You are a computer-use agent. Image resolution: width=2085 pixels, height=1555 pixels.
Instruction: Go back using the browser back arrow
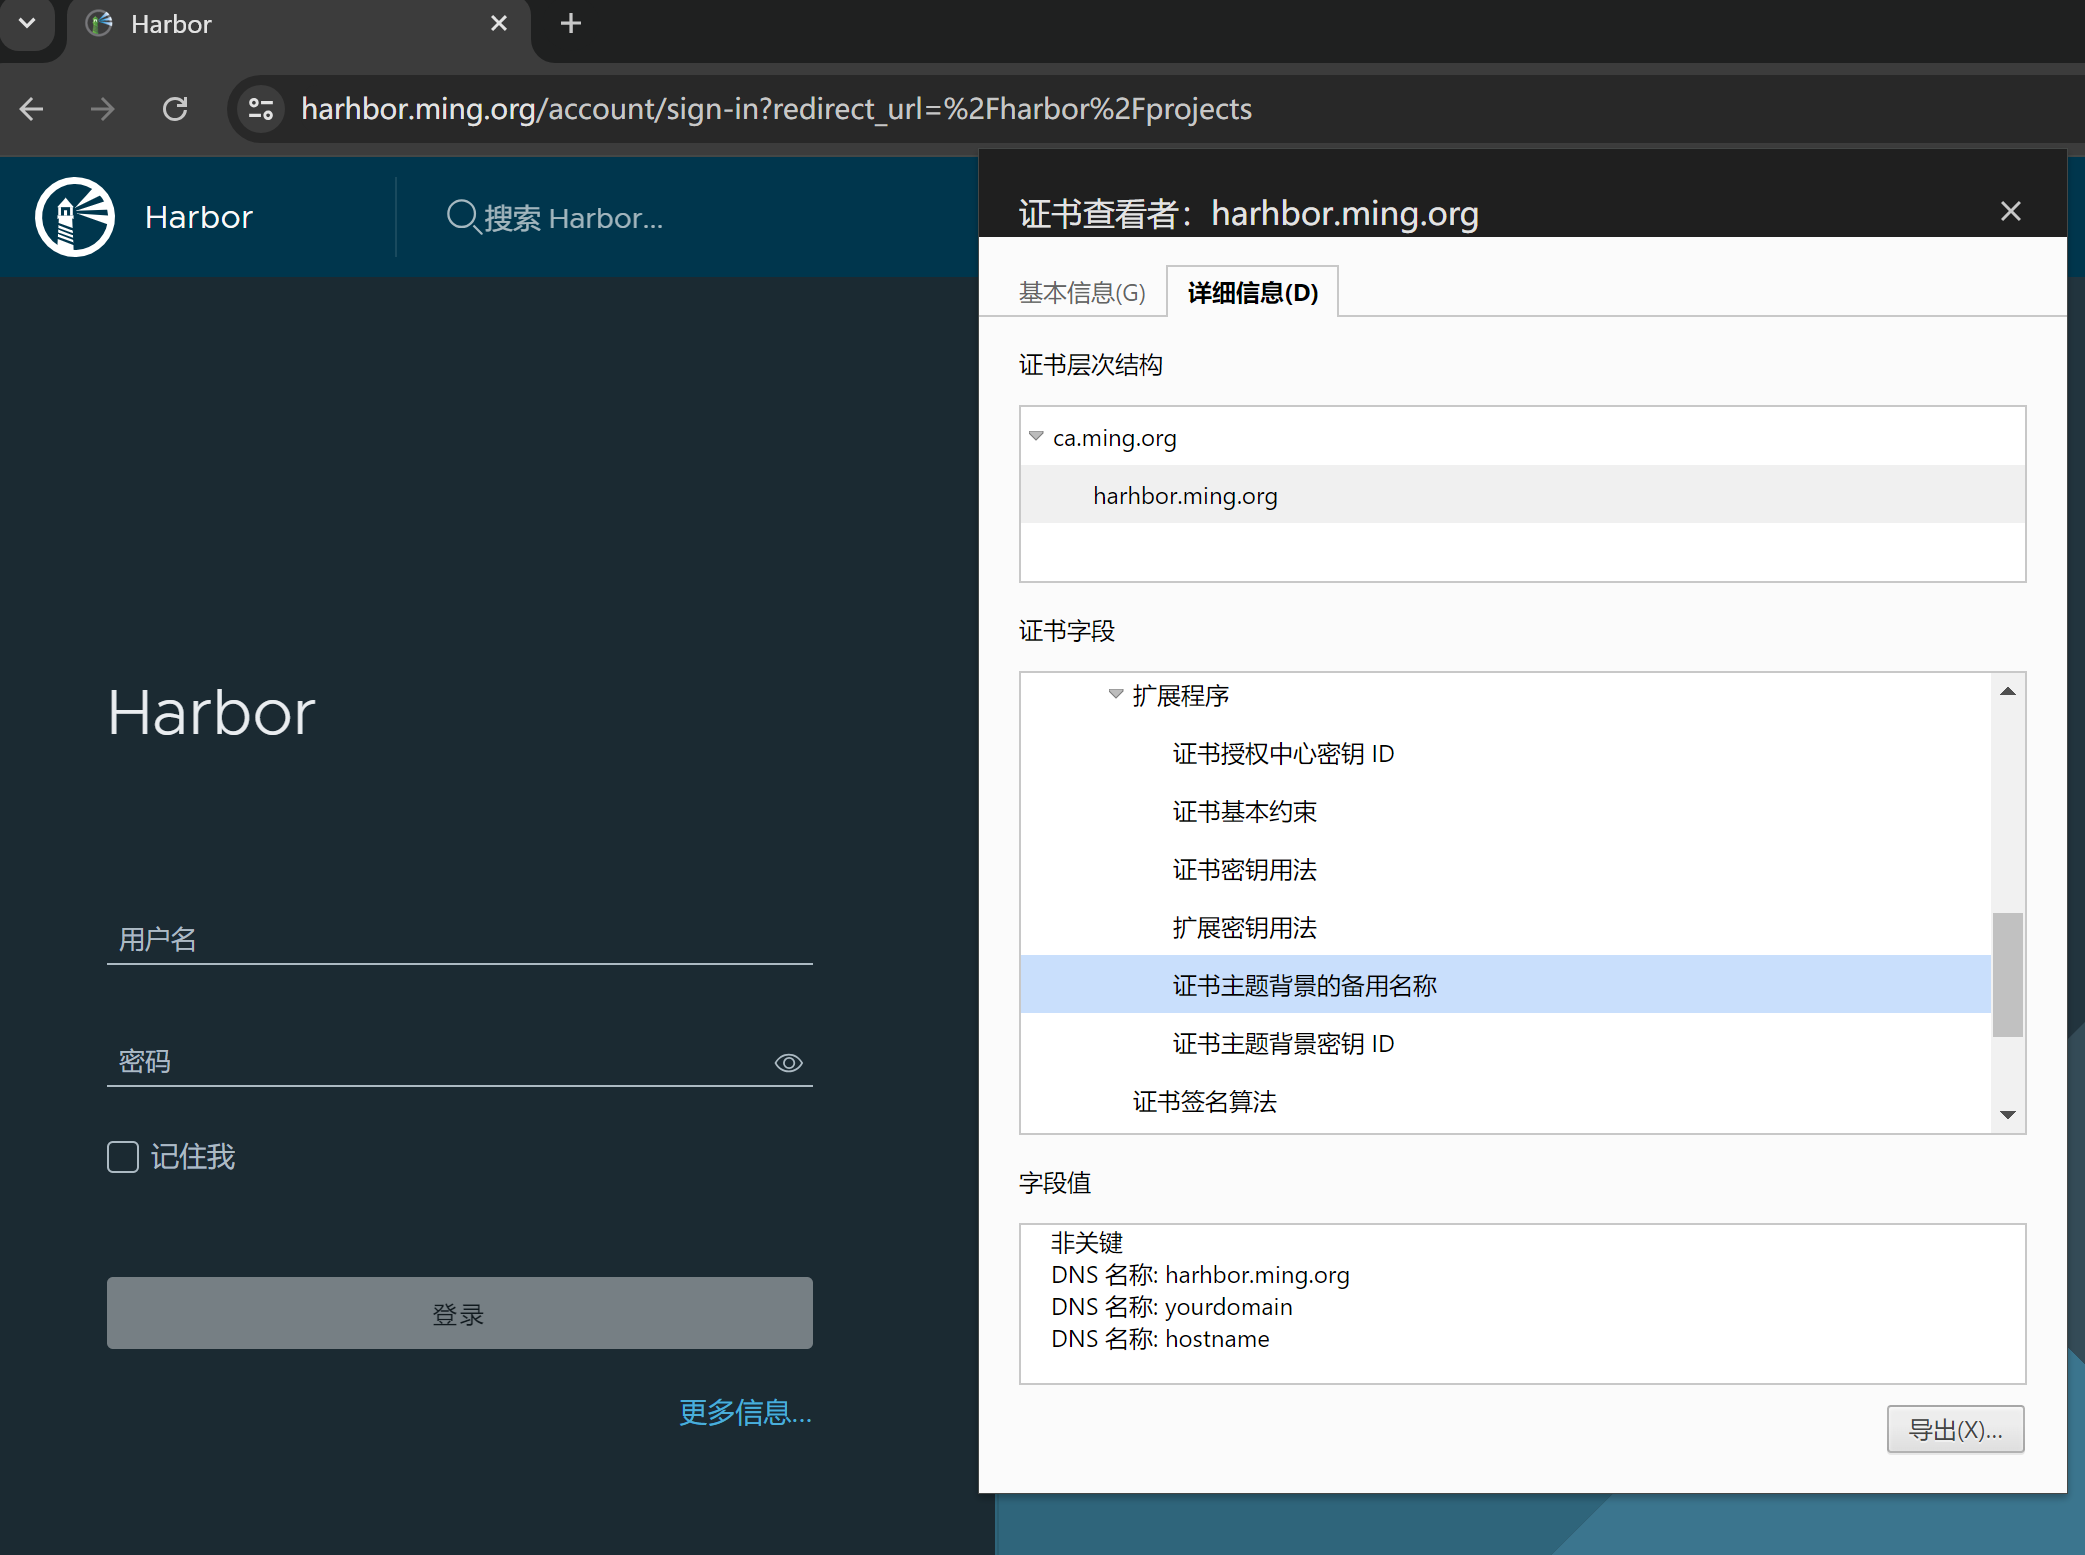(32, 108)
